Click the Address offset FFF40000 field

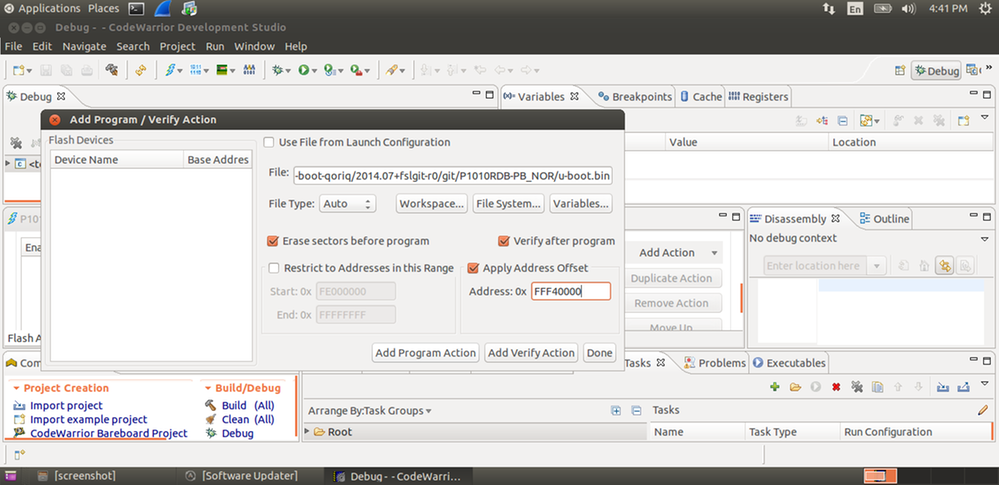point(571,291)
